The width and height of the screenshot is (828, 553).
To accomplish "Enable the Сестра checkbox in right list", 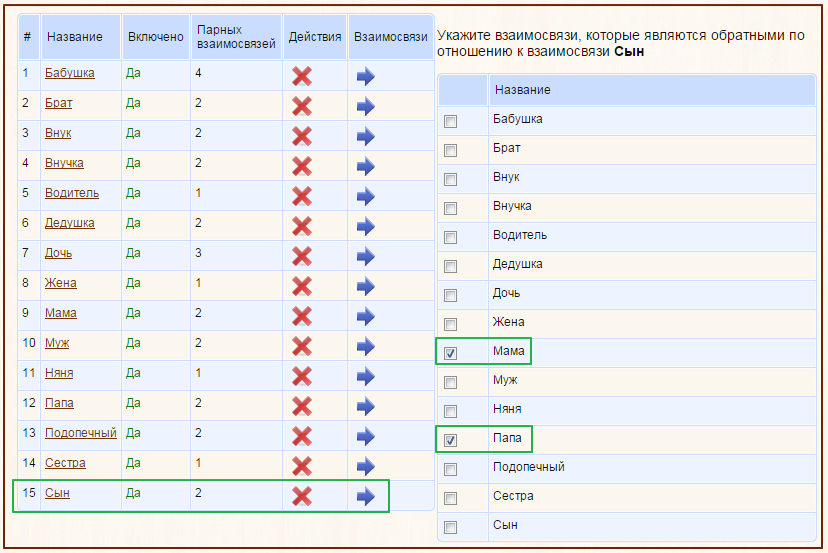I will click(450, 498).
